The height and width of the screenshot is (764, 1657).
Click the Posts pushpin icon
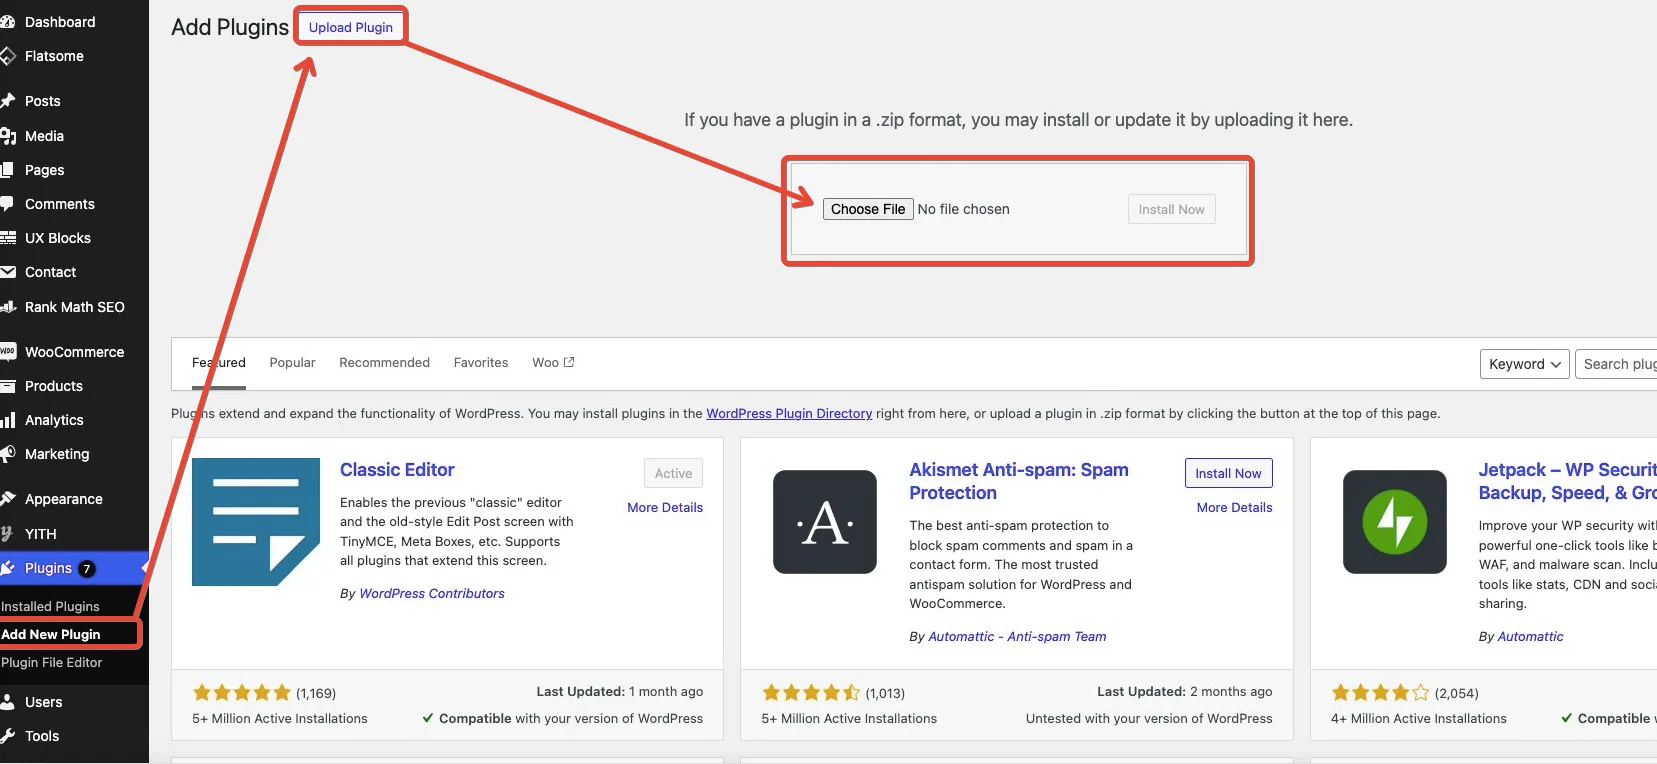click(7, 101)
